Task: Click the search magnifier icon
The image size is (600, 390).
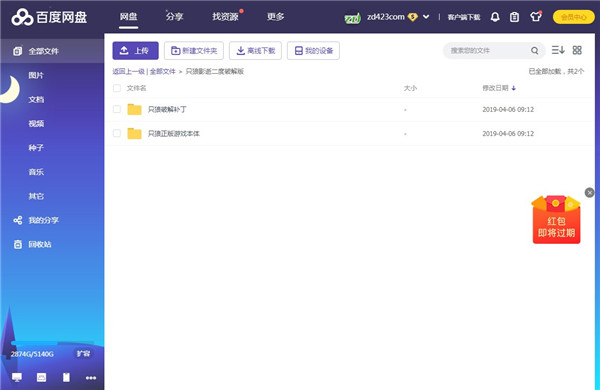Action: click(x=535, y=51)
